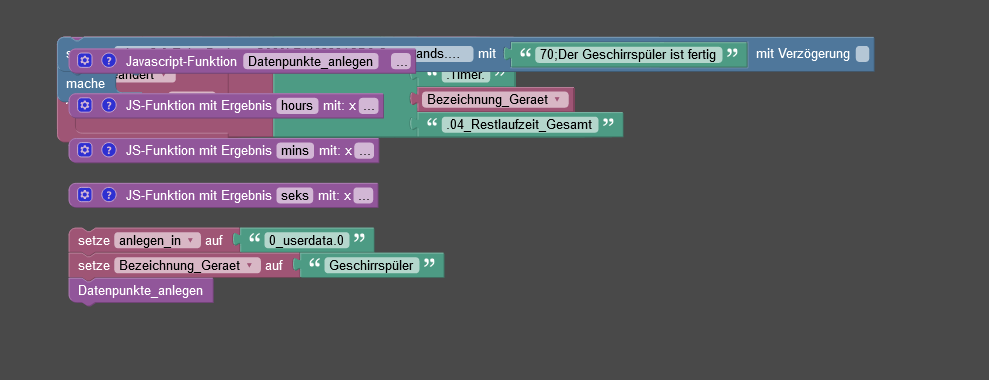Click the Javascript-Funktion label text
Viewport: 989px width, 380px height.
tap(181, 61)
